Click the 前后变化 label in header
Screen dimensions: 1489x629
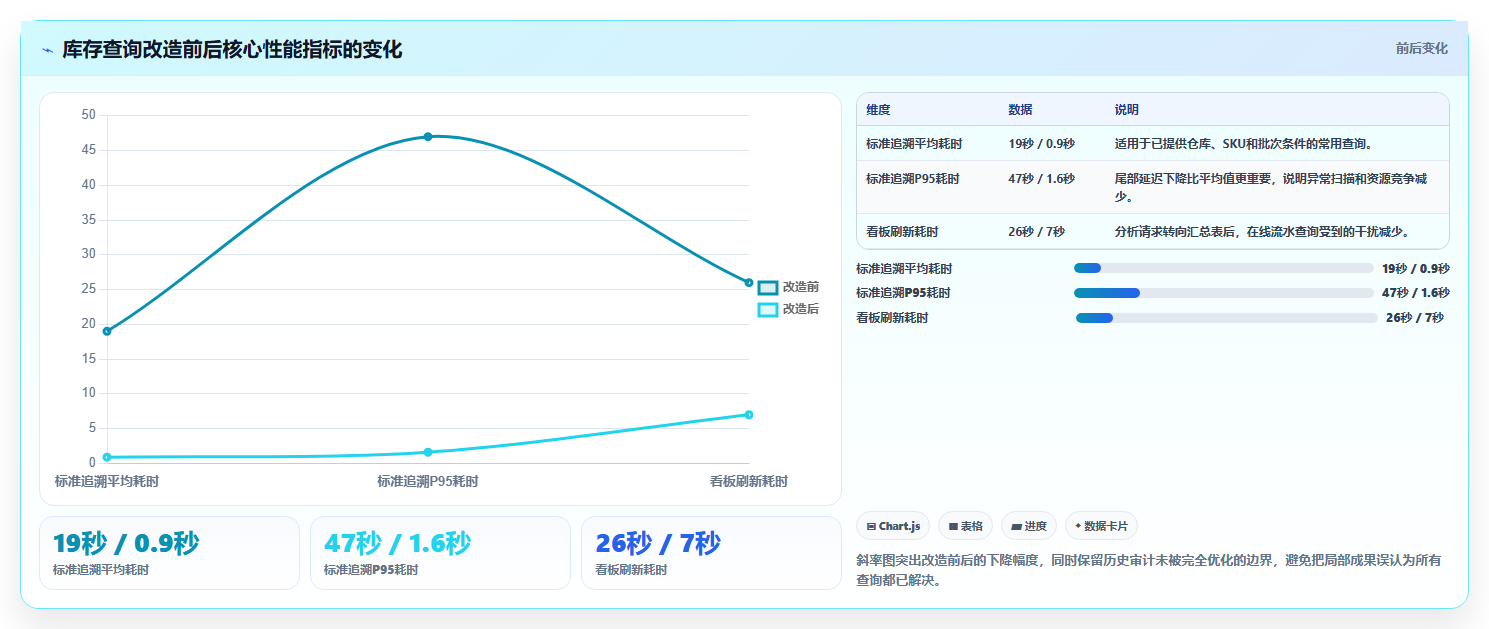click(x=1421, y=48)
